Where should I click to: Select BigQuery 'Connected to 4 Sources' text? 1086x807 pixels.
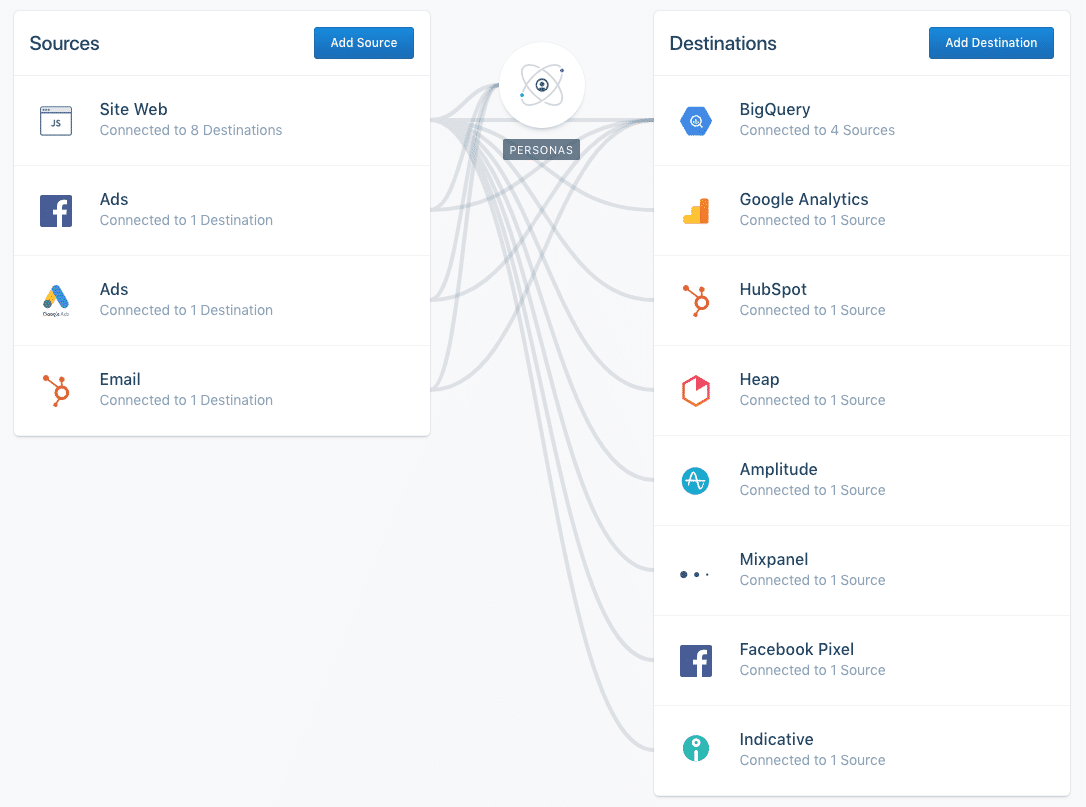(x=817, y=131)
